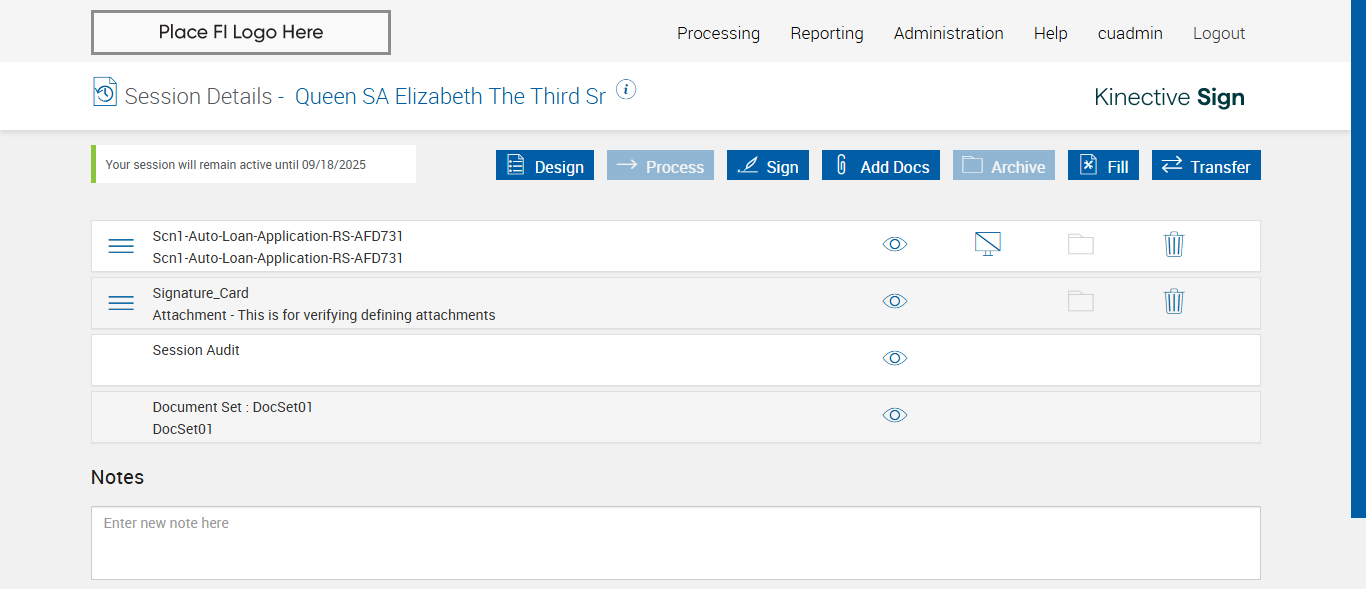Click the folder icon on Signature_Card row

point(1081,301)
